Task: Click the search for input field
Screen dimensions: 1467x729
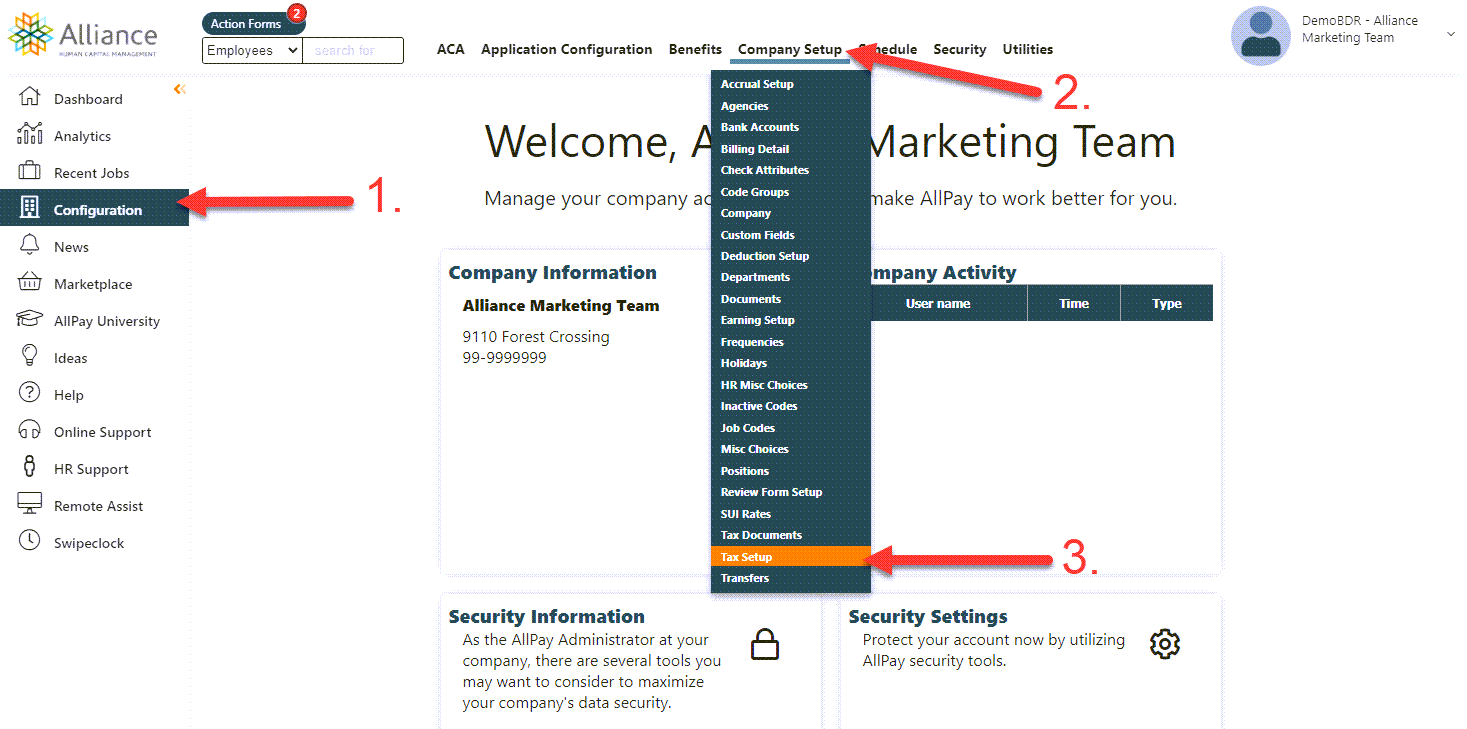Action: click(353, 50)
